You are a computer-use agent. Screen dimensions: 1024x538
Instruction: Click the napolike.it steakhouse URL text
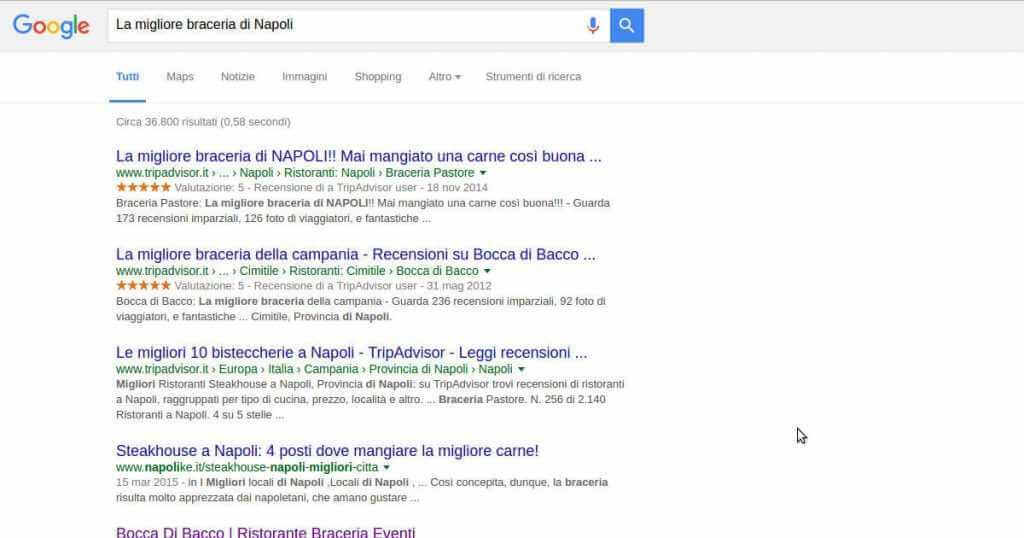247,467
